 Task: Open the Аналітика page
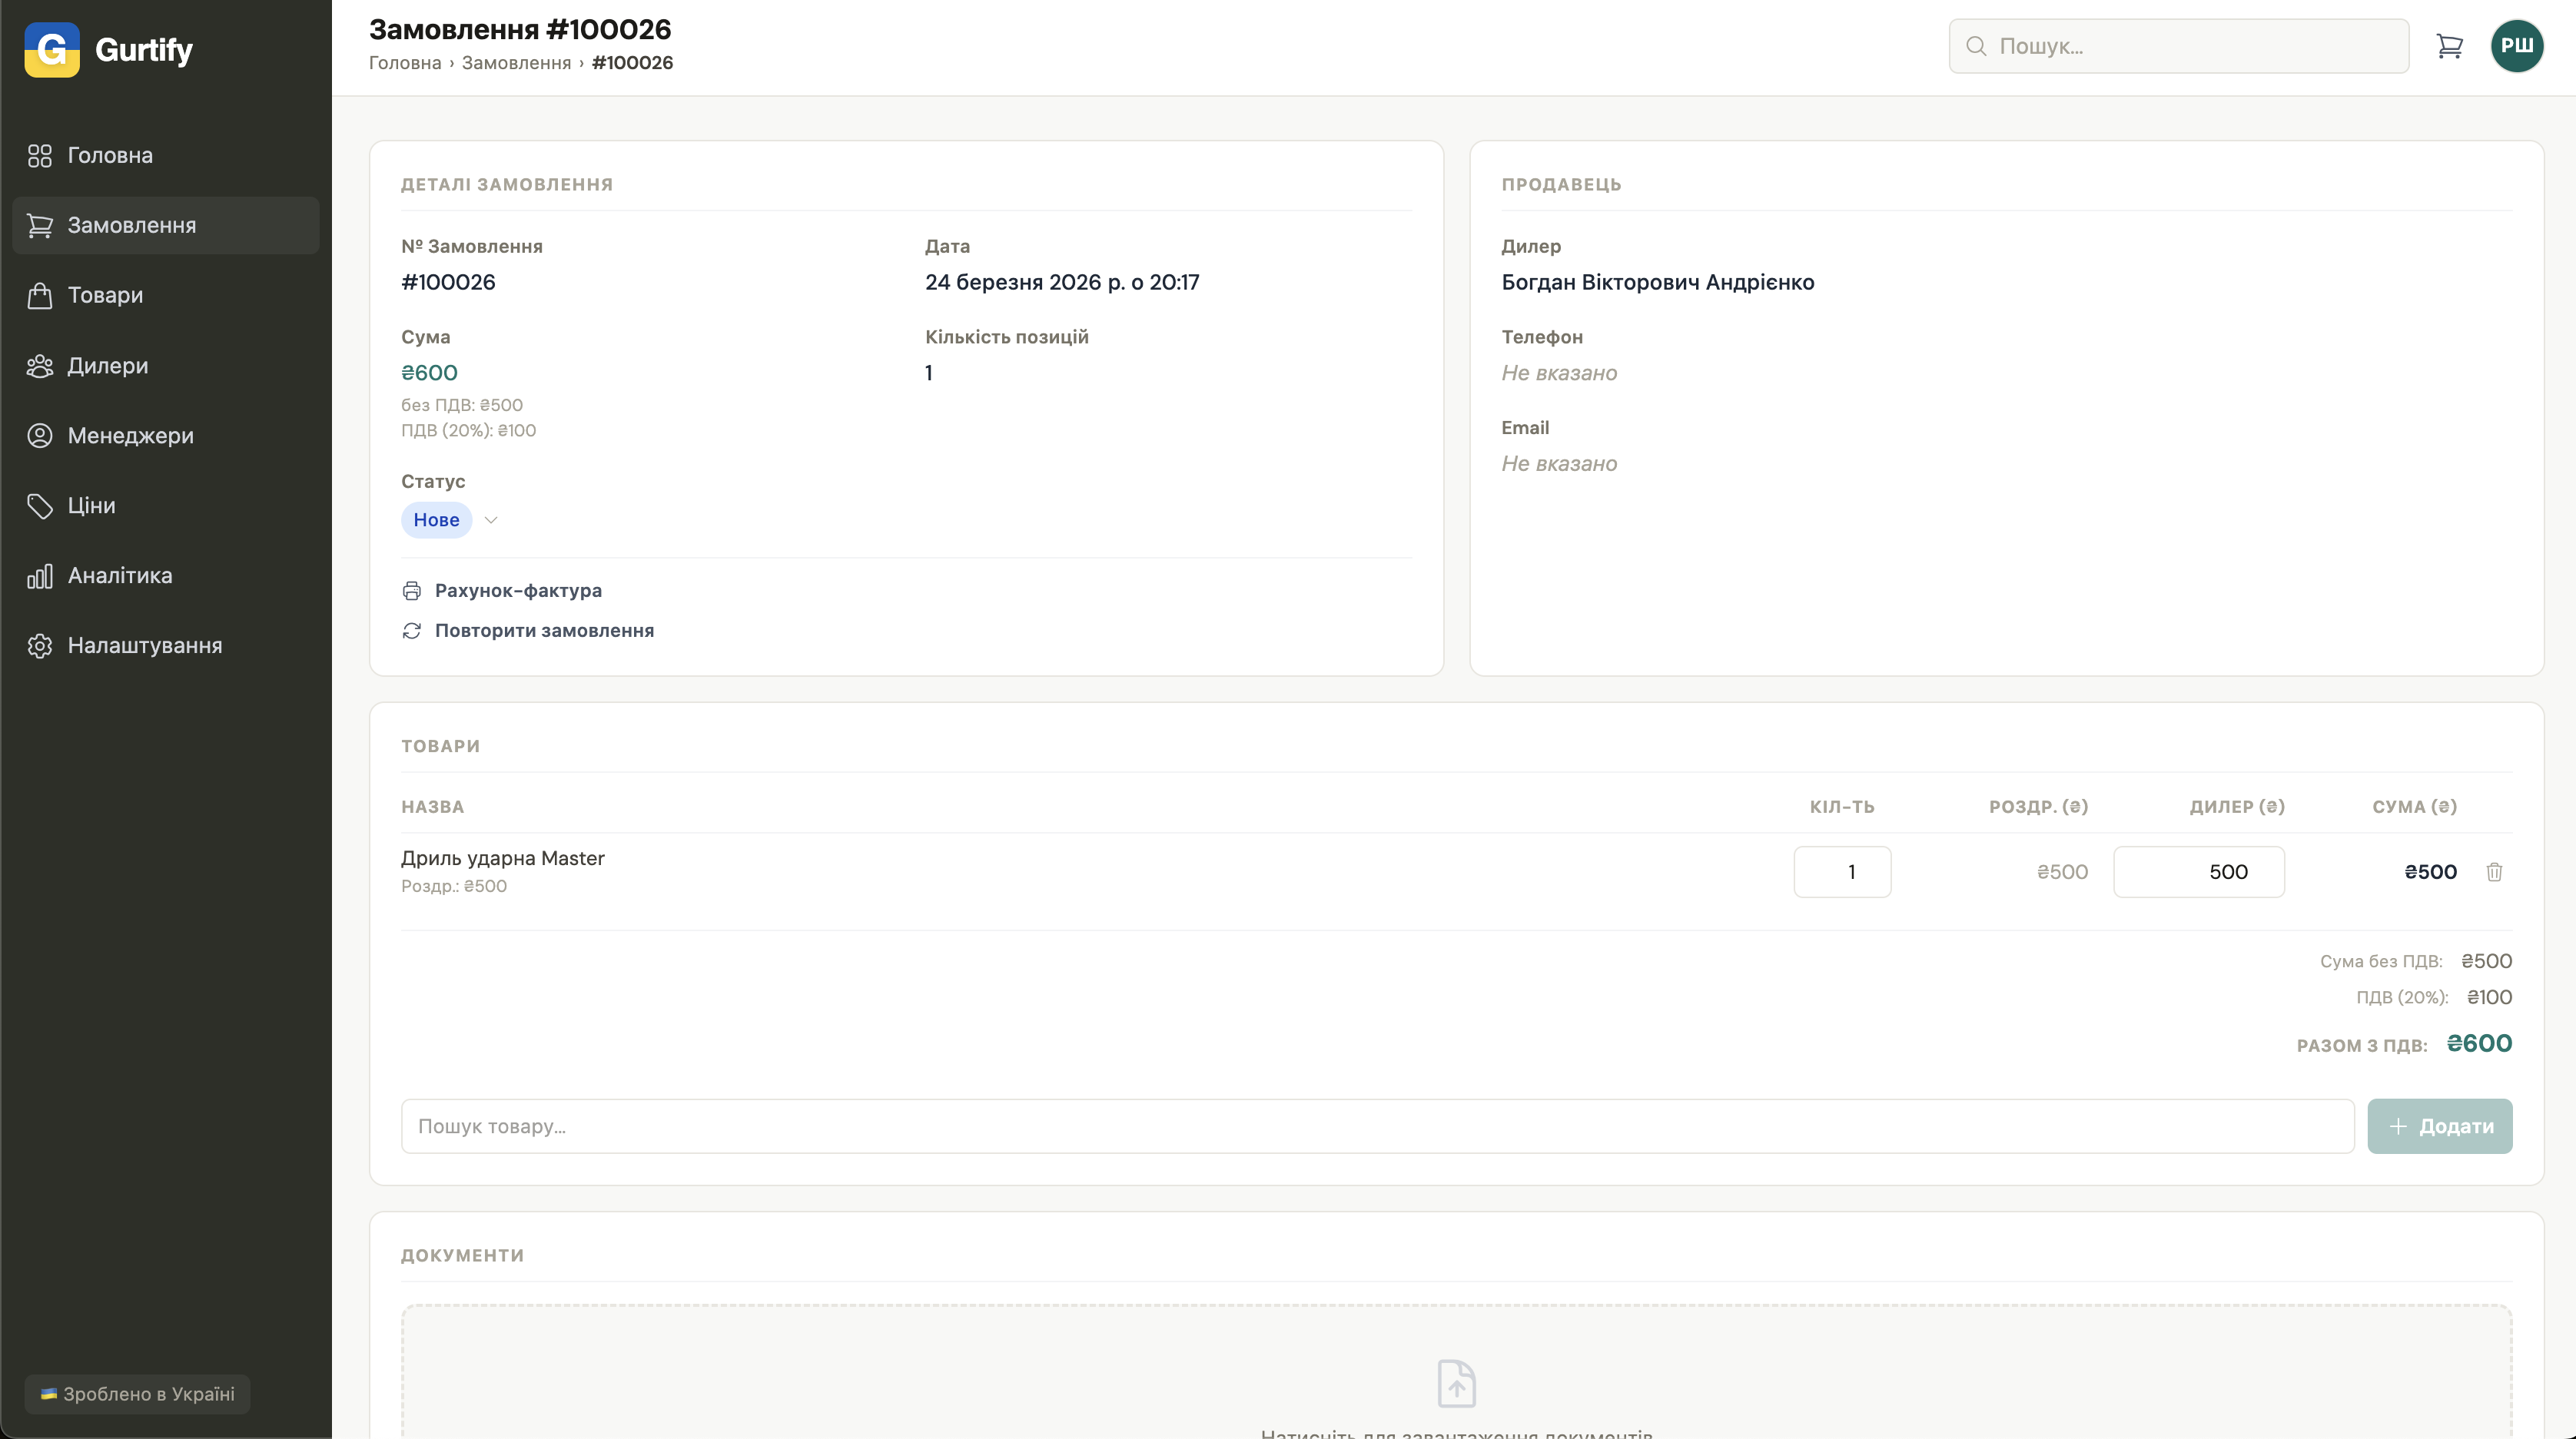coord(119,576)
